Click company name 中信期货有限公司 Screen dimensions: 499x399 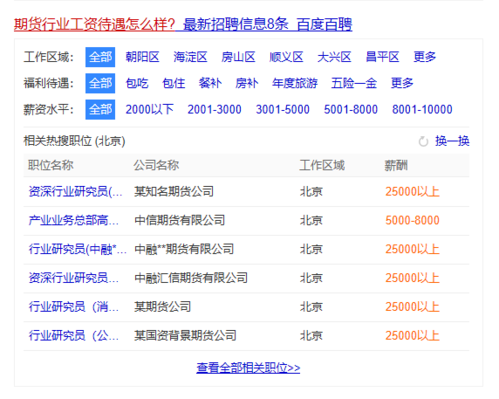point(179,220)
